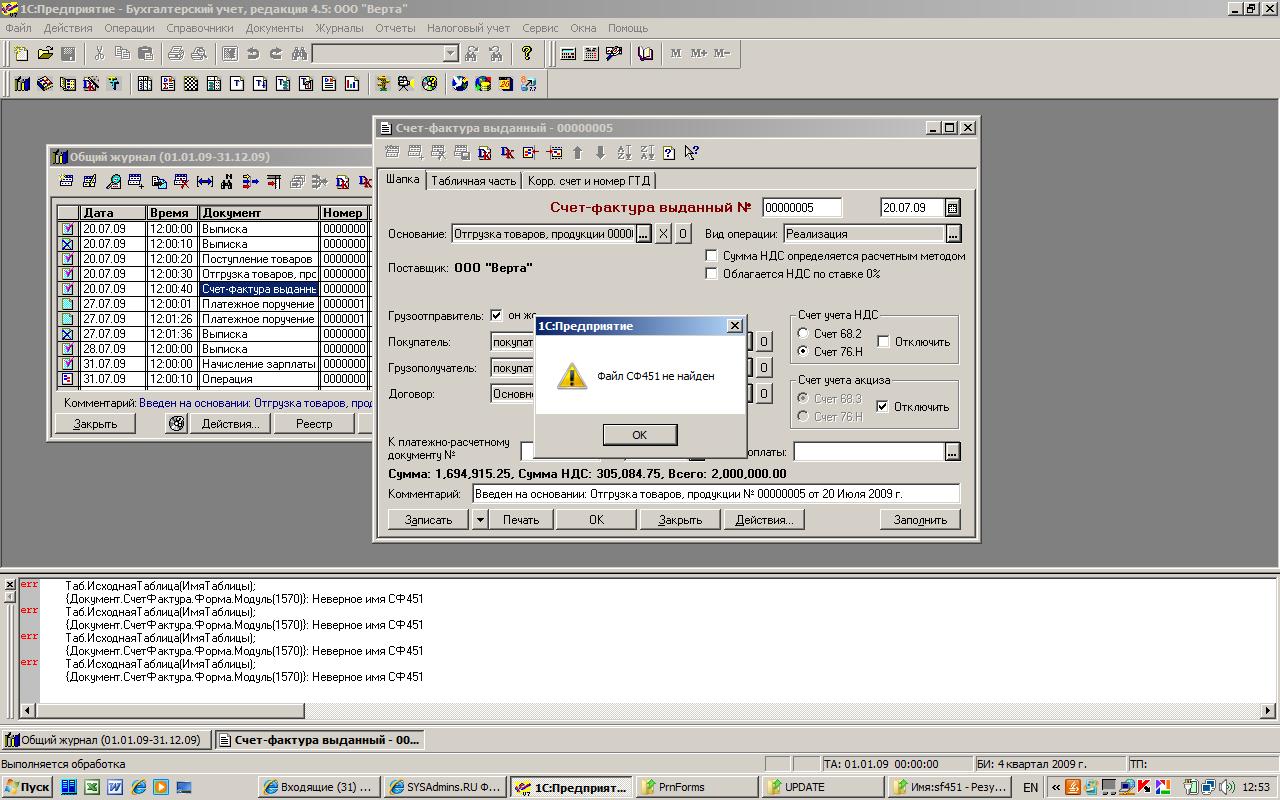Click the Save diskette toolbar icon
The height and width of the screenshot is (800, 1280).
68,54
